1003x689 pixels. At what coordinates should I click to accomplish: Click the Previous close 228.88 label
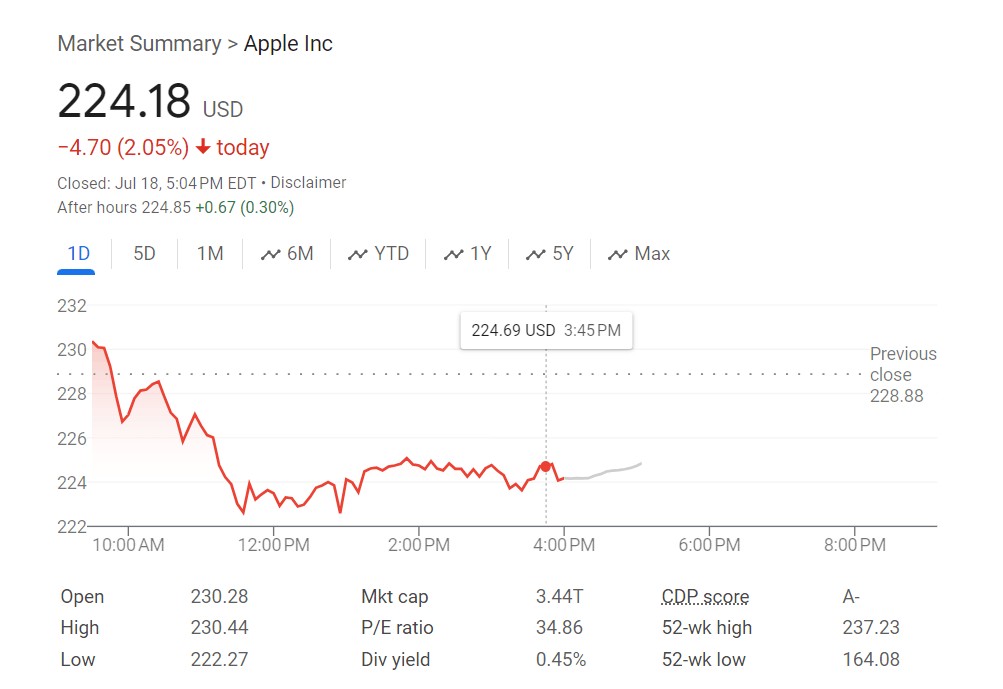[903, 375]
